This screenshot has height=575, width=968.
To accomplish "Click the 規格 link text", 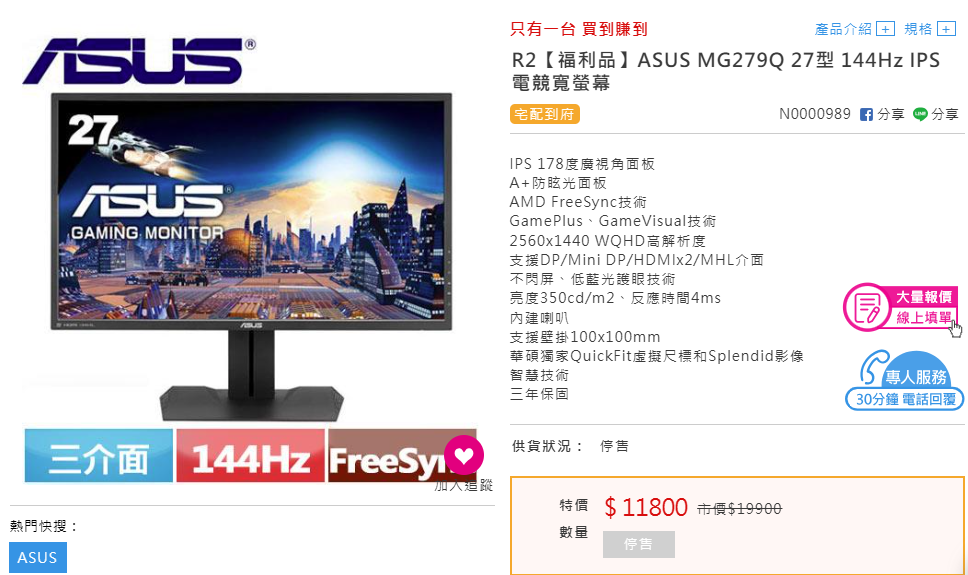I will [x=918, y=29].
